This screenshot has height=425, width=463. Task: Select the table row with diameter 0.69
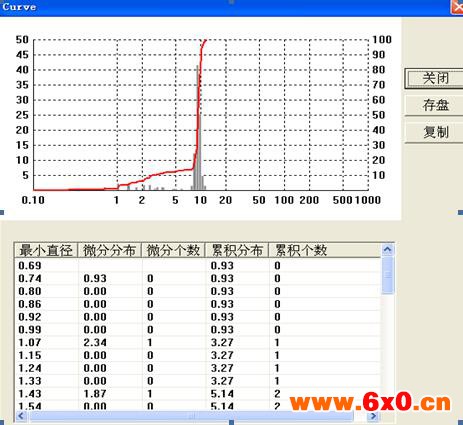pyautogui.click(x=197, y=266)
